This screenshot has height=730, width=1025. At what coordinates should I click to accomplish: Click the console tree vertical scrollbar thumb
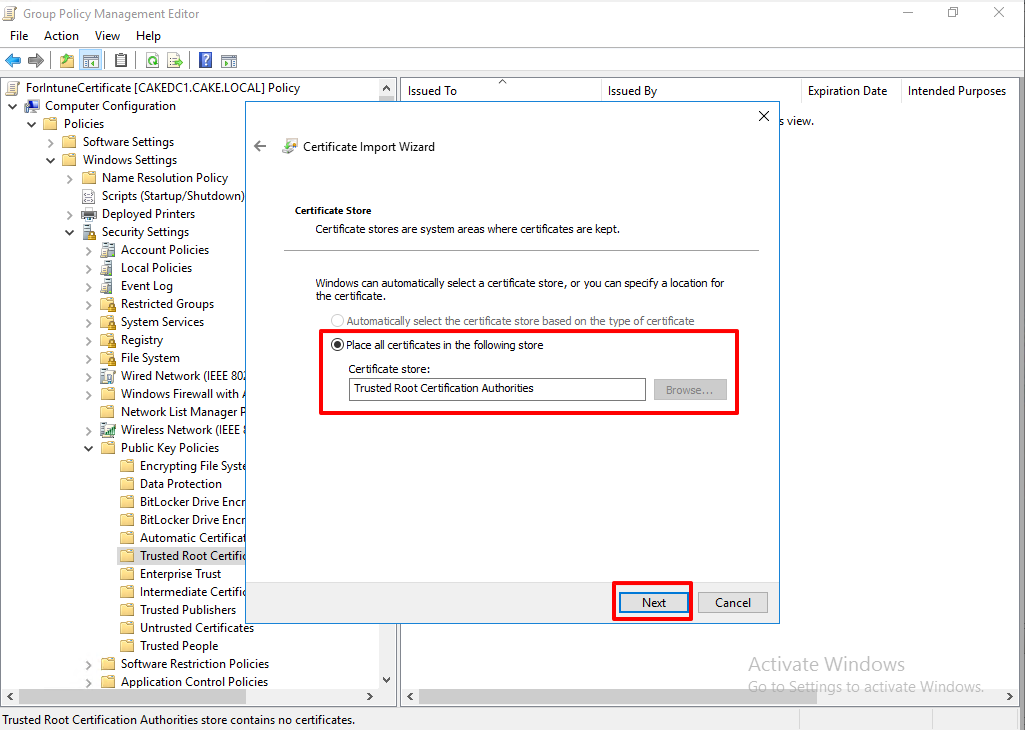pos(386,99)
